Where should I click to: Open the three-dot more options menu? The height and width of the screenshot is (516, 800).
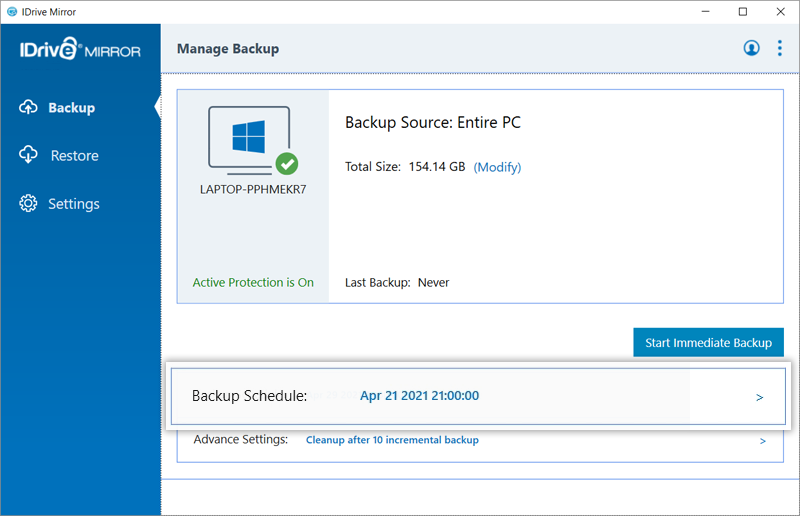(780, 48)
